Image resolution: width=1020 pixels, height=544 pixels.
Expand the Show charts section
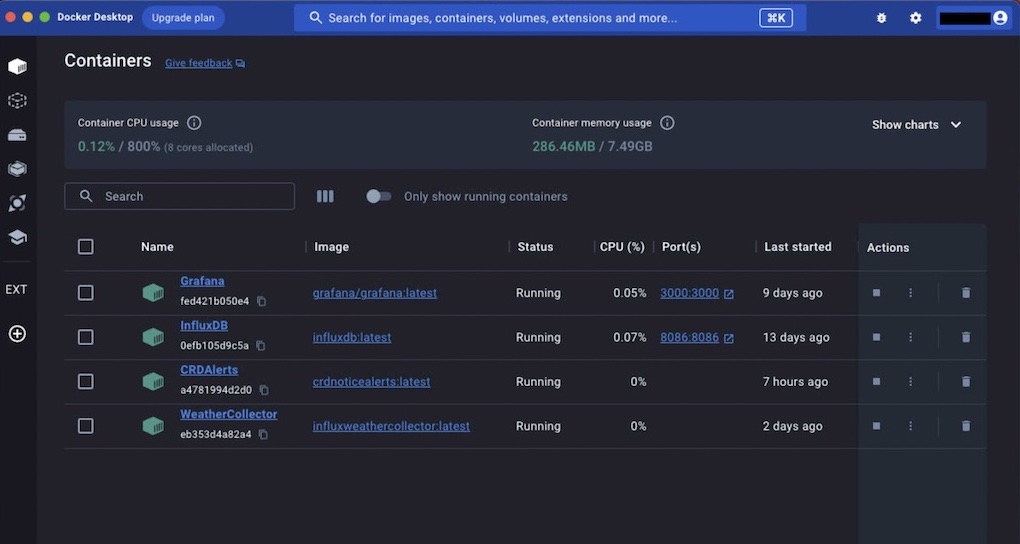(917, 125)
